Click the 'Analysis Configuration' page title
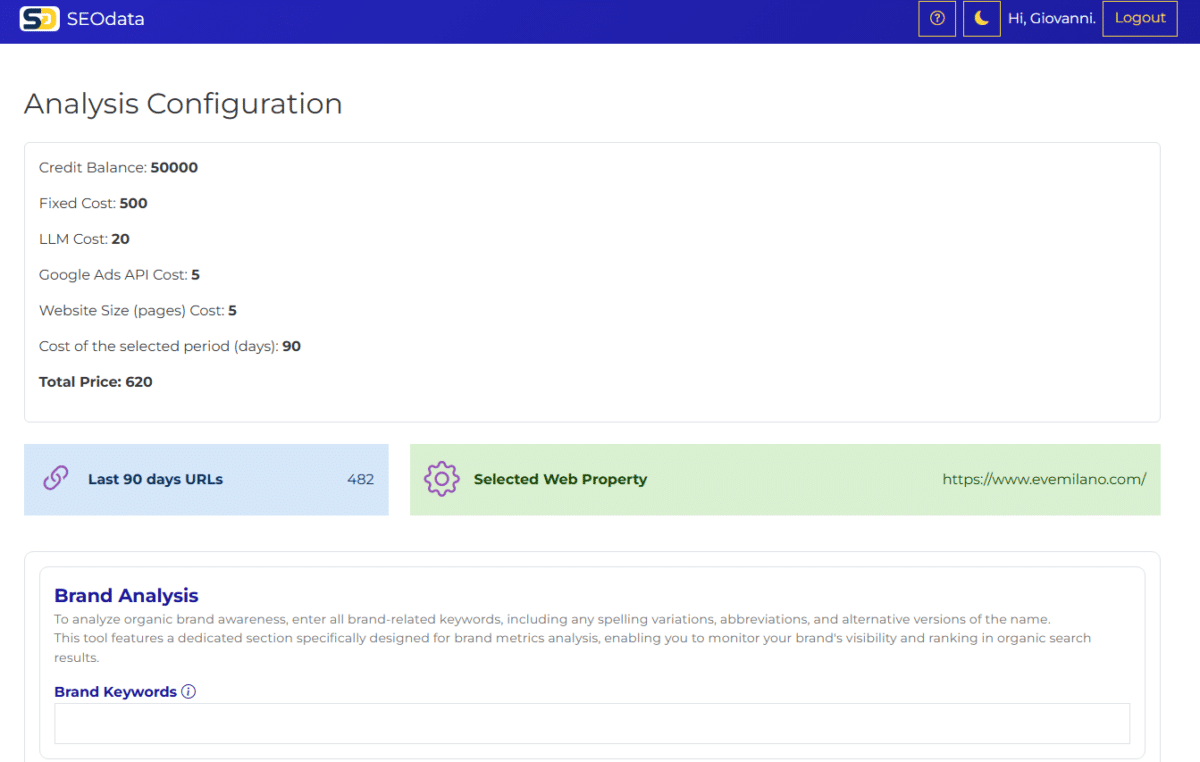The image size is (1200, 762). pyautogui.click(x=183, y=104)
